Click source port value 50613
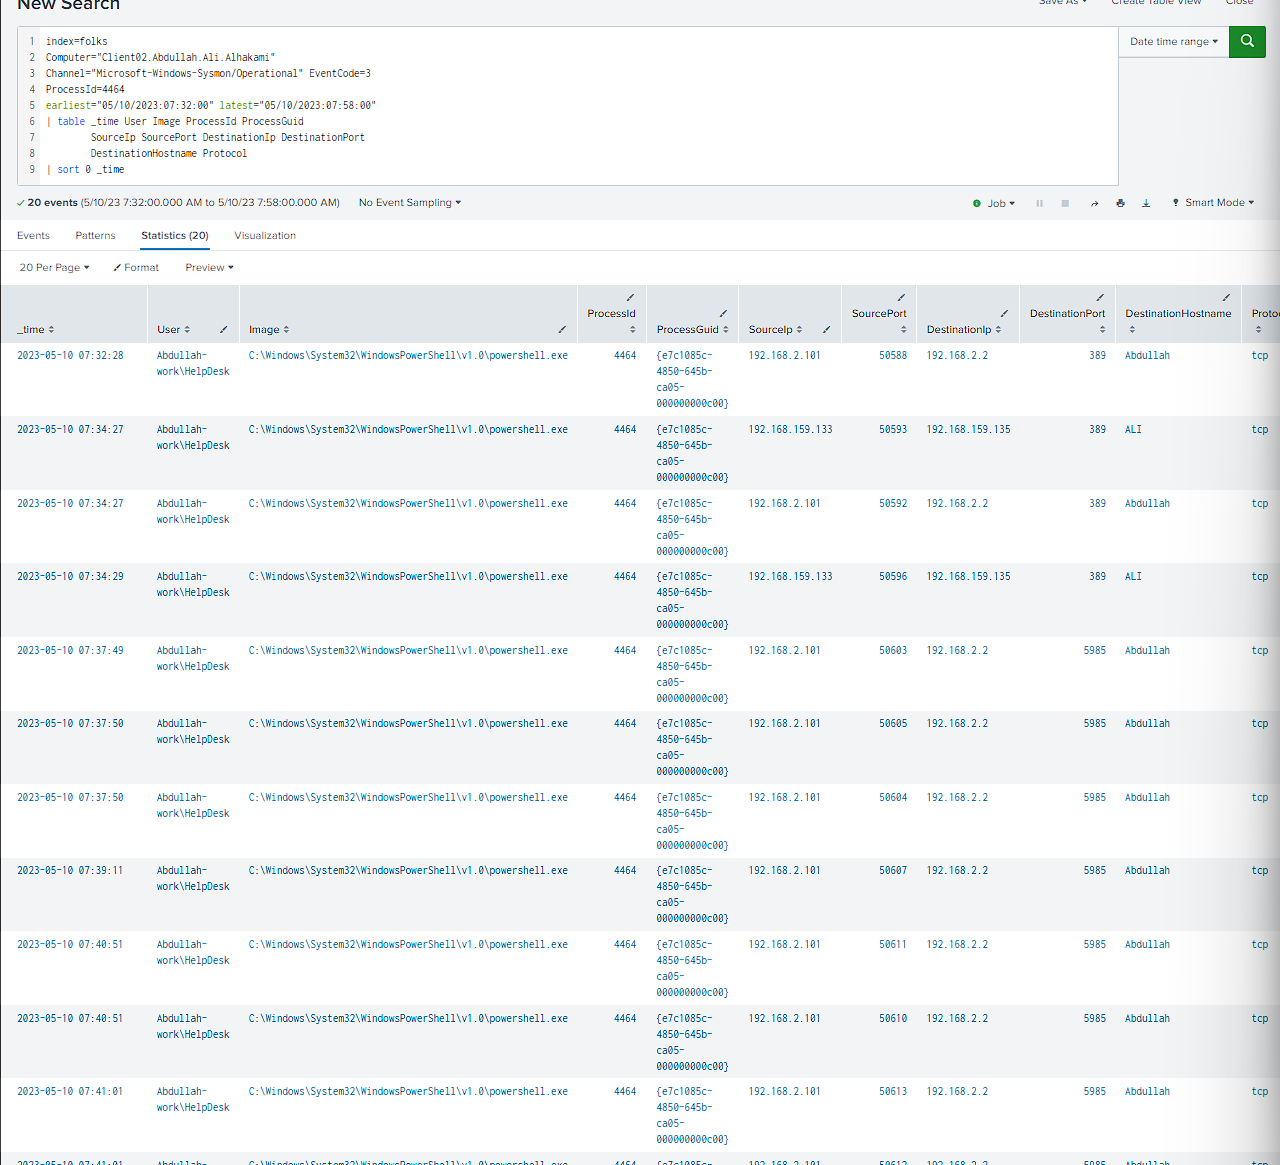Screen dimensions: 1280x1165 (893, 1092)
